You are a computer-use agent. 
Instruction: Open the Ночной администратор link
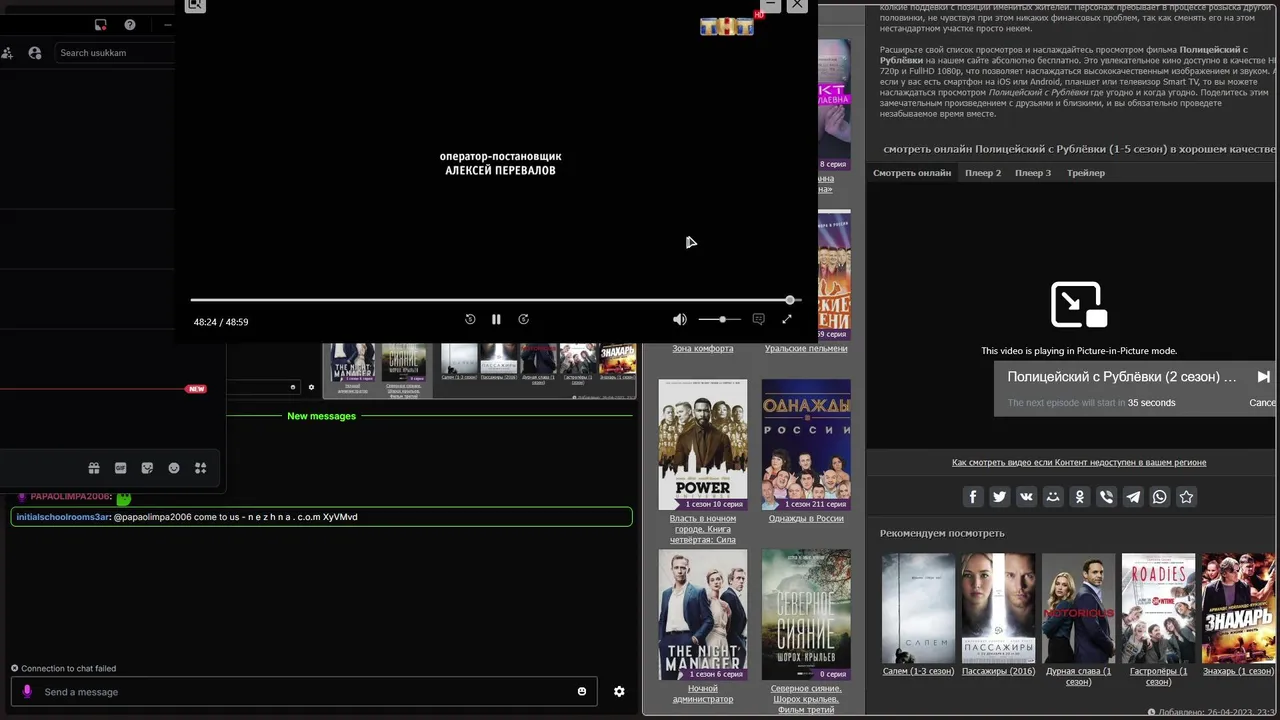tap(702, 694)
